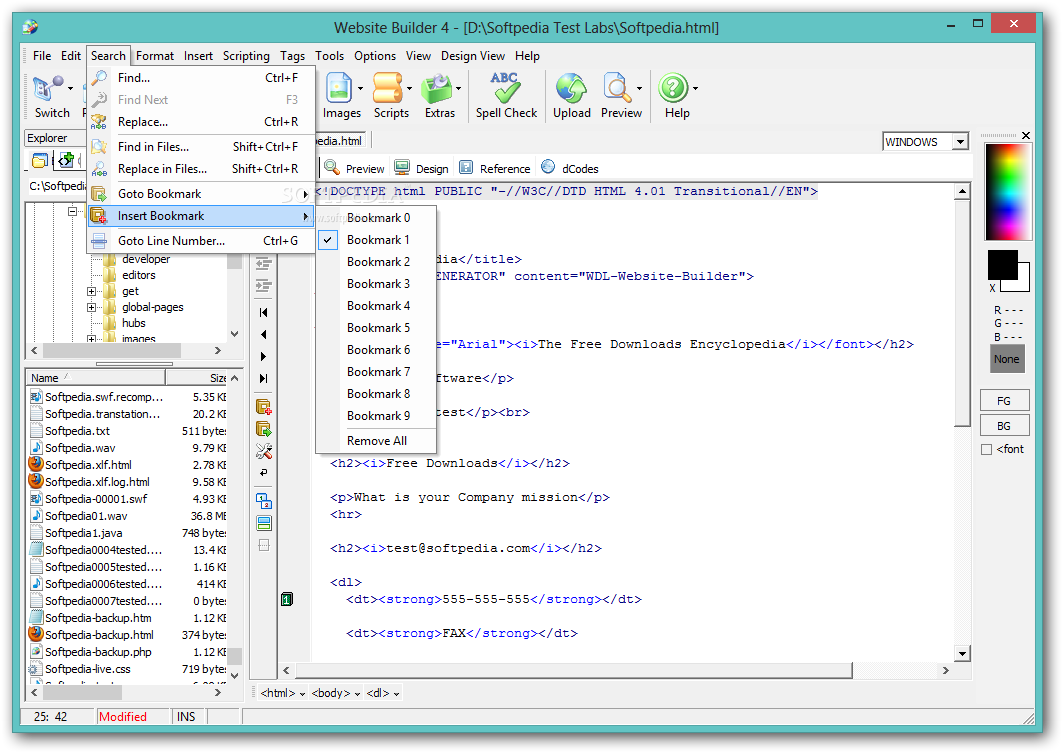Viewport: 1063px width, 753px height.
Task: Click the FG color button
Action: (1004, 401)
